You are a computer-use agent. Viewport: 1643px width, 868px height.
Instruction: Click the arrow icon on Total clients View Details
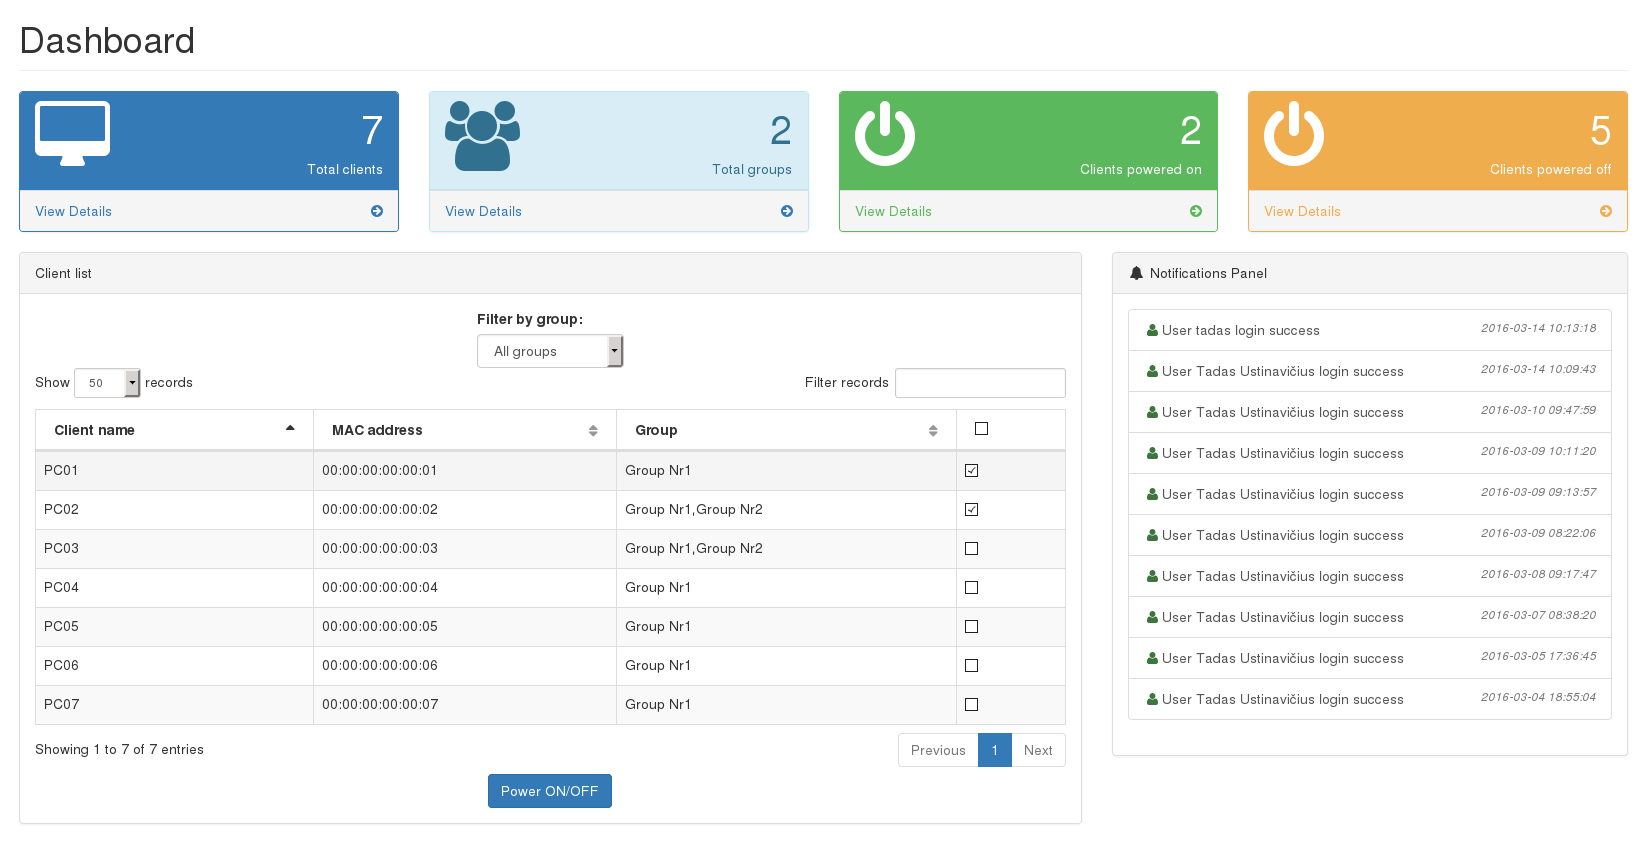coord(377,211)
